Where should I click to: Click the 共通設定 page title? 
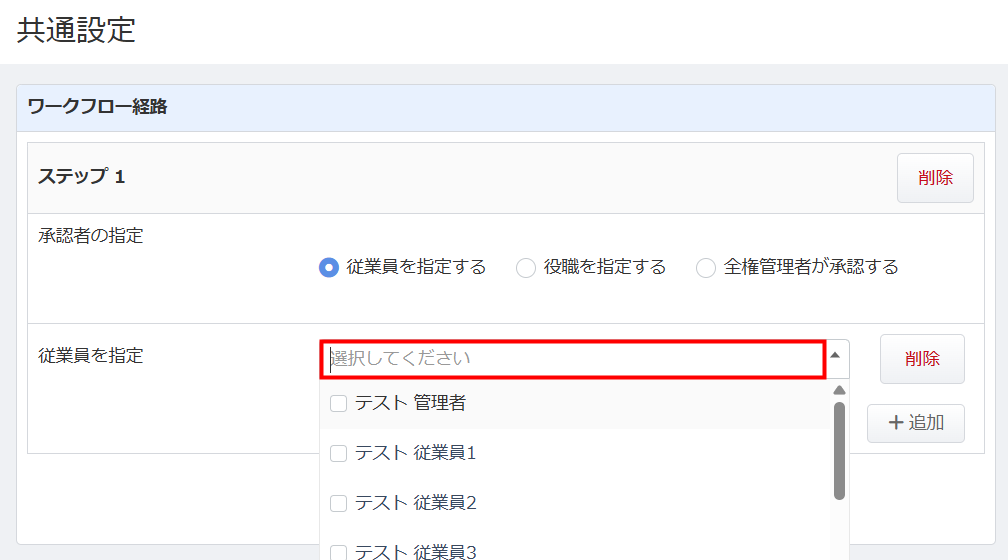pyautogui.click(x=76, y=30)
